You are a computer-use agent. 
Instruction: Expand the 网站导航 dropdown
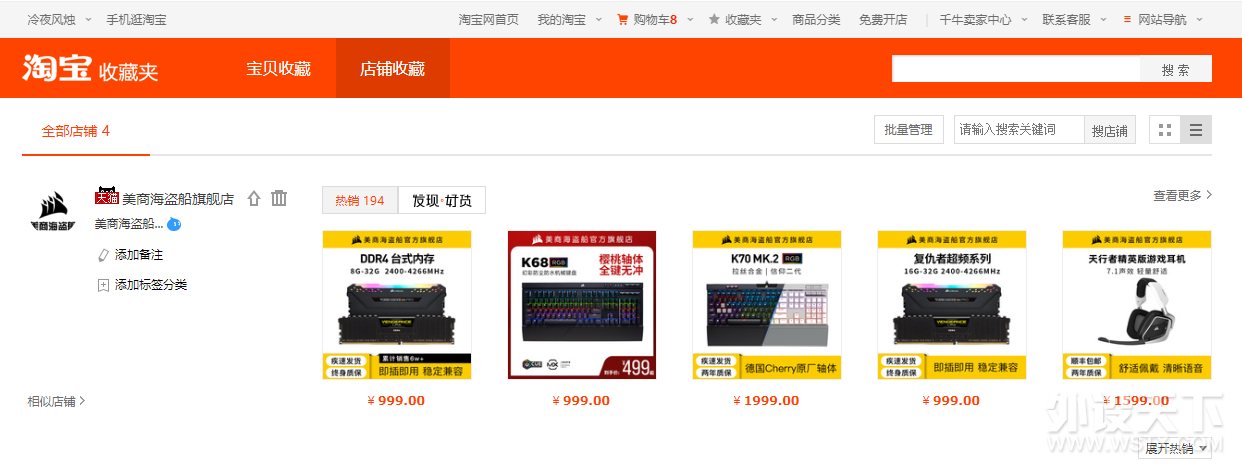point(1200,19)
